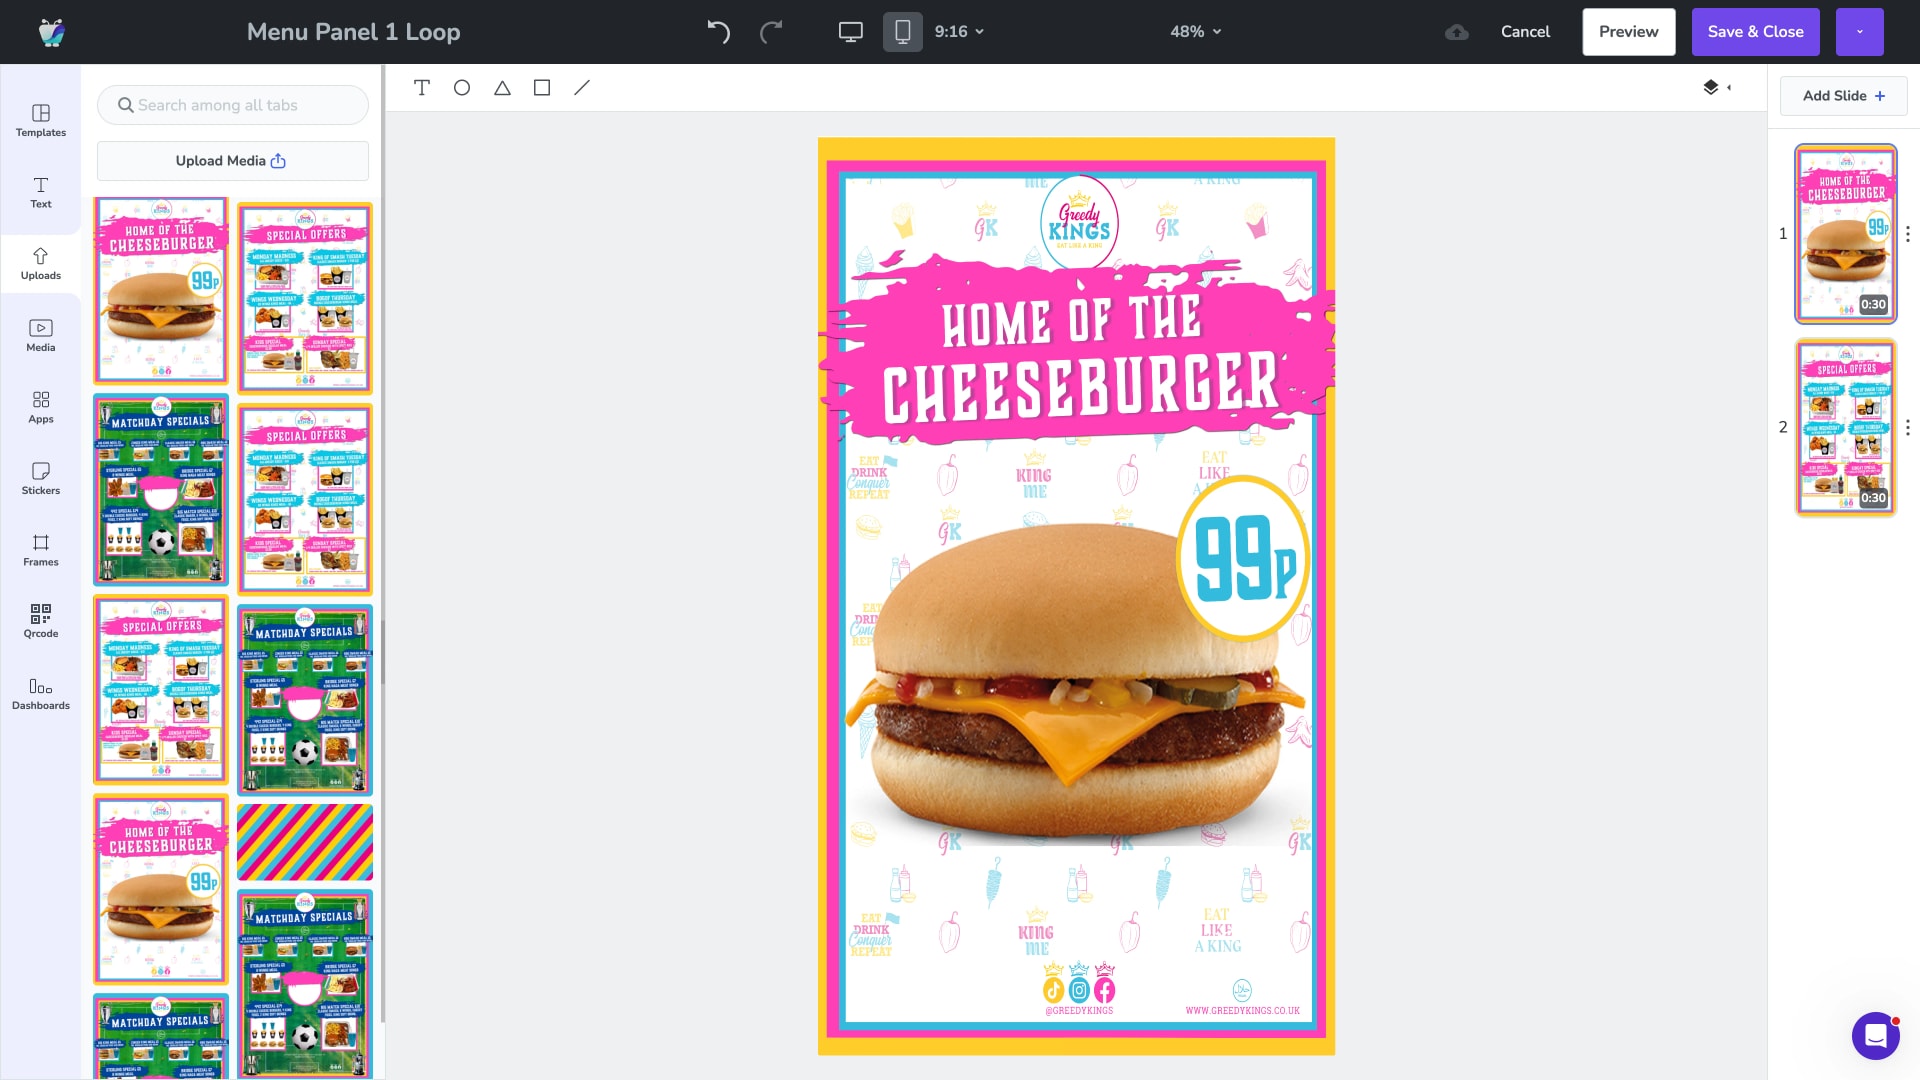This screenshot has width=1920, height=1080.
Task: Redo the last action
Action: [x=770, y=32]
